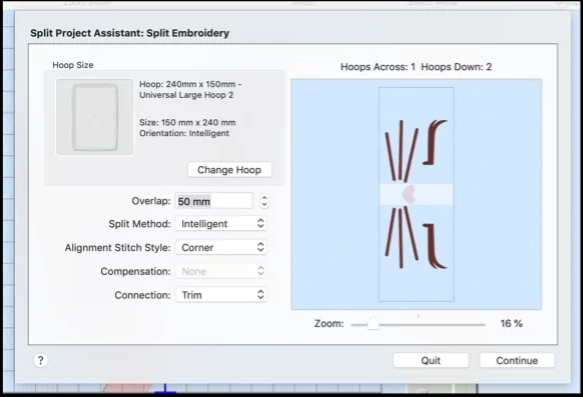Click 'Universal Large Hoop 2' hoop name text
The image size is (583, 397).
186,95
